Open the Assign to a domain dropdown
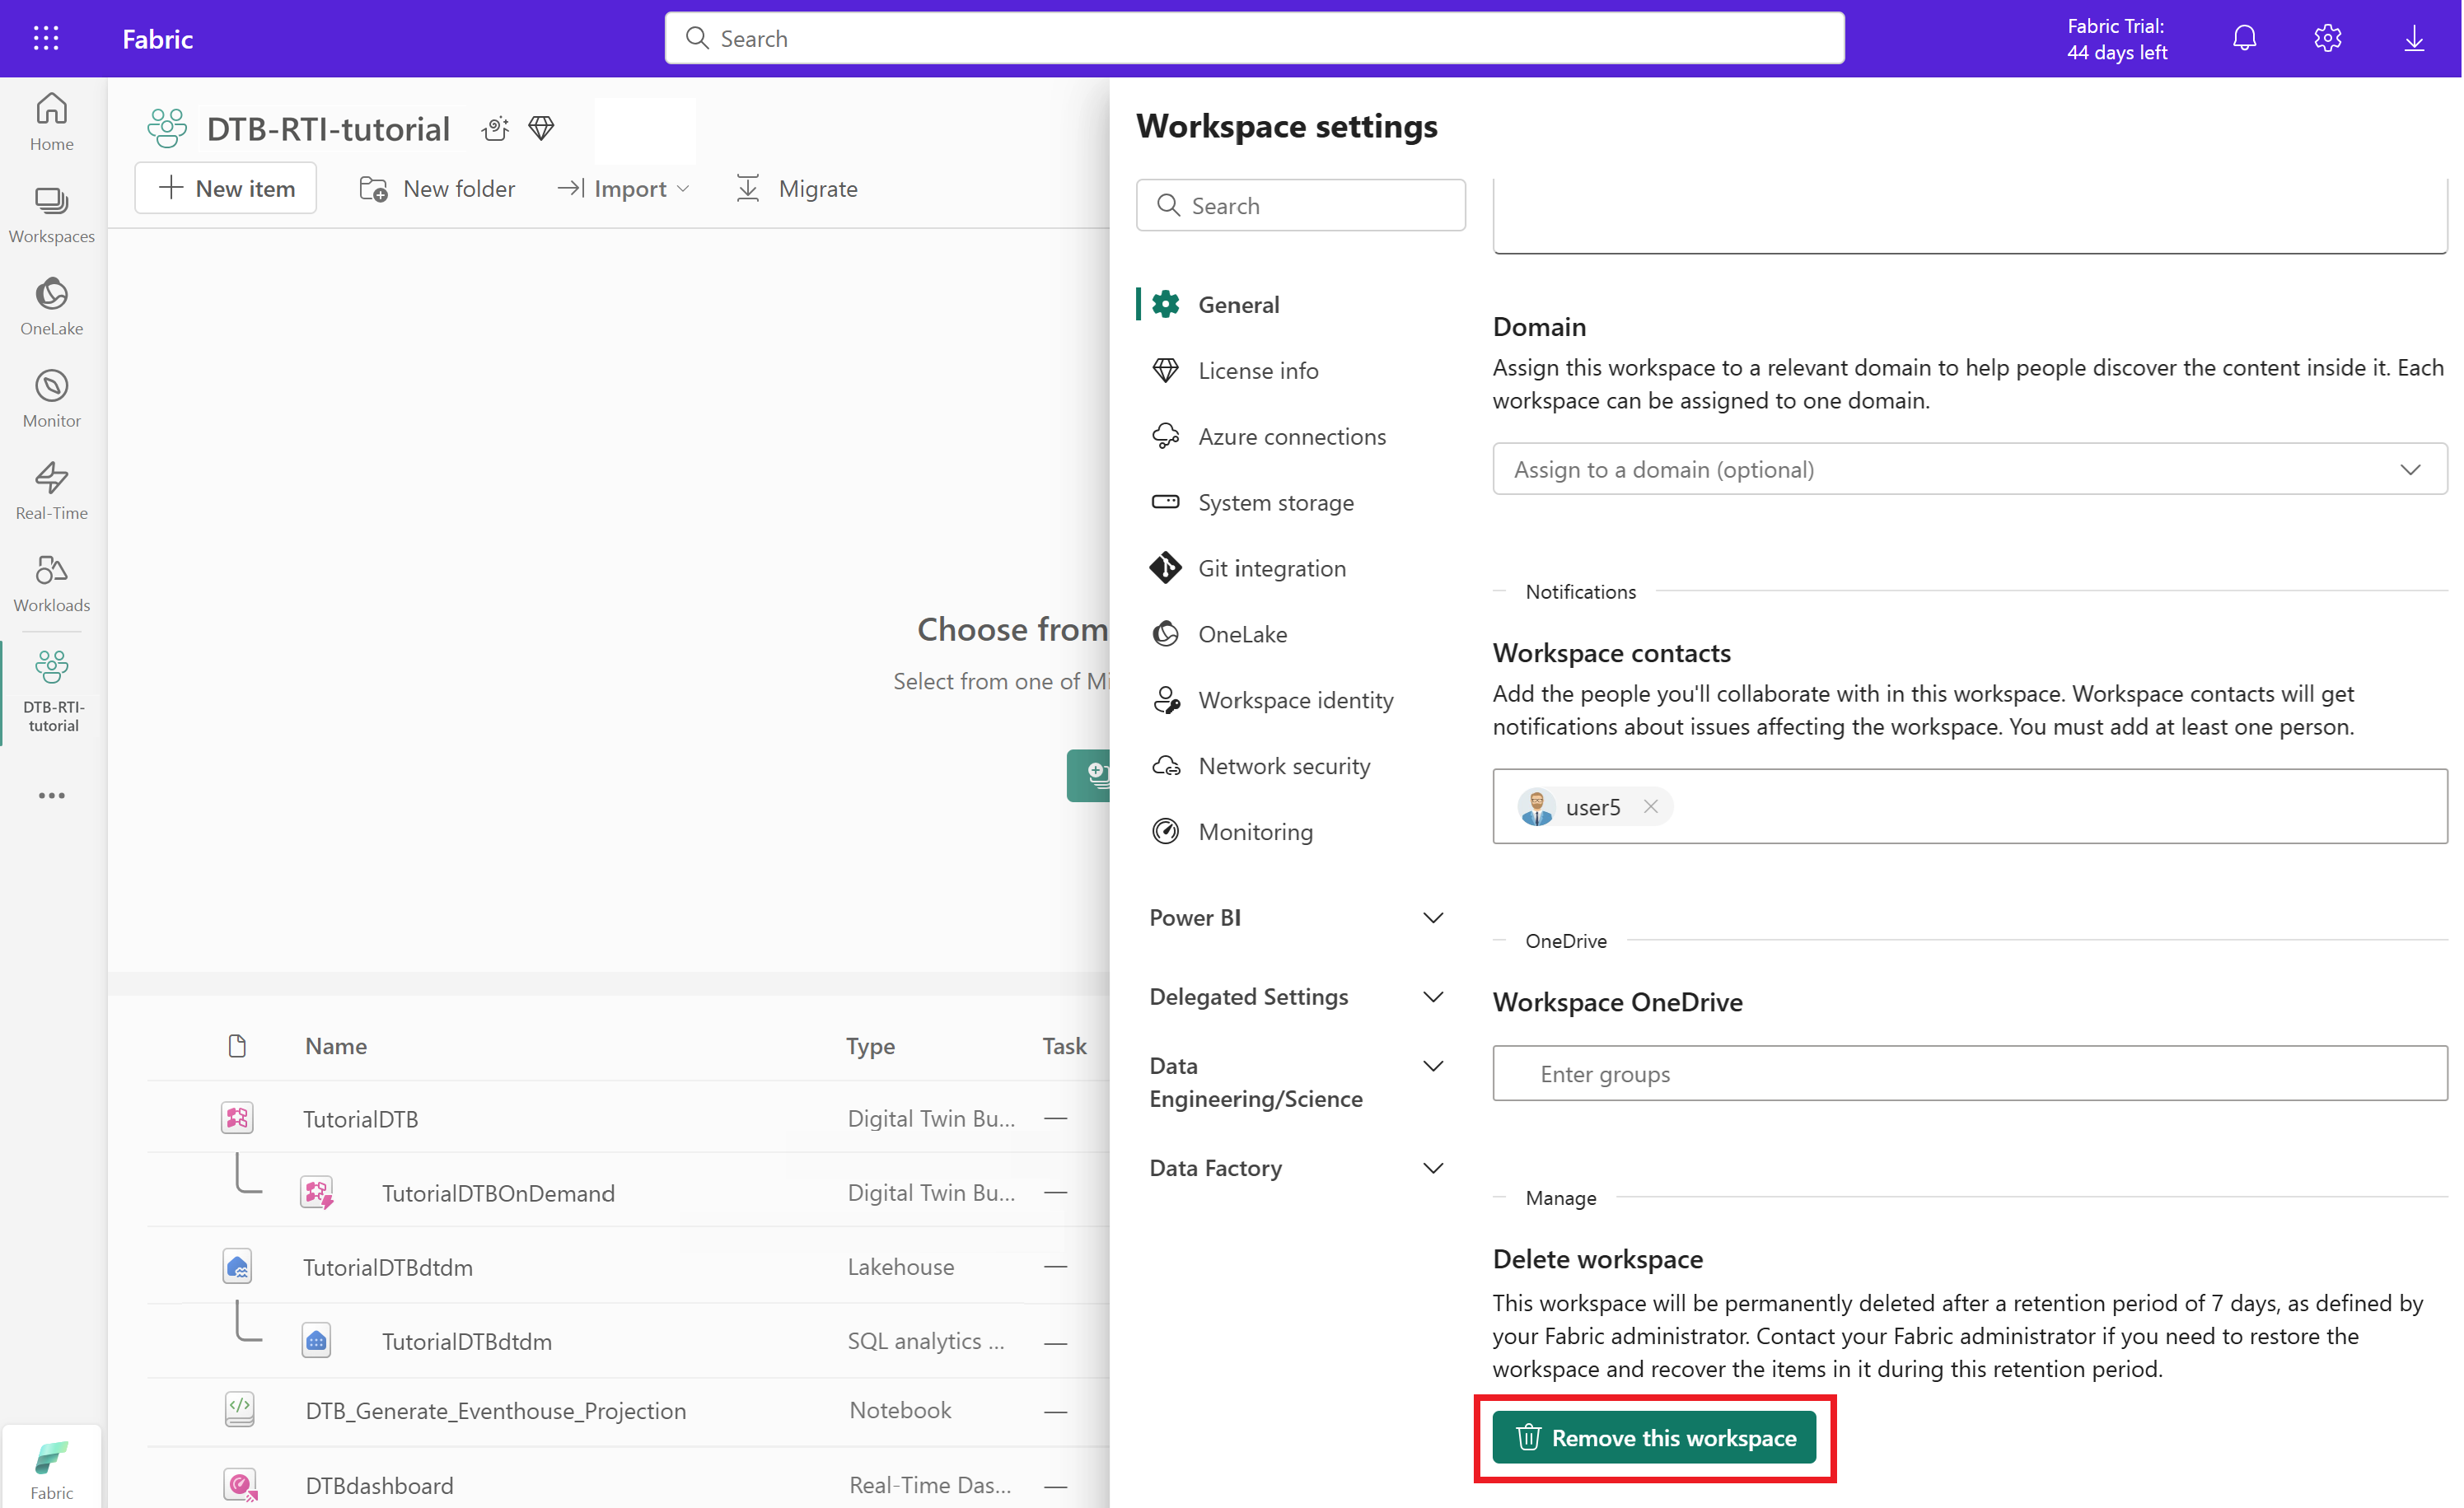 1969,469
